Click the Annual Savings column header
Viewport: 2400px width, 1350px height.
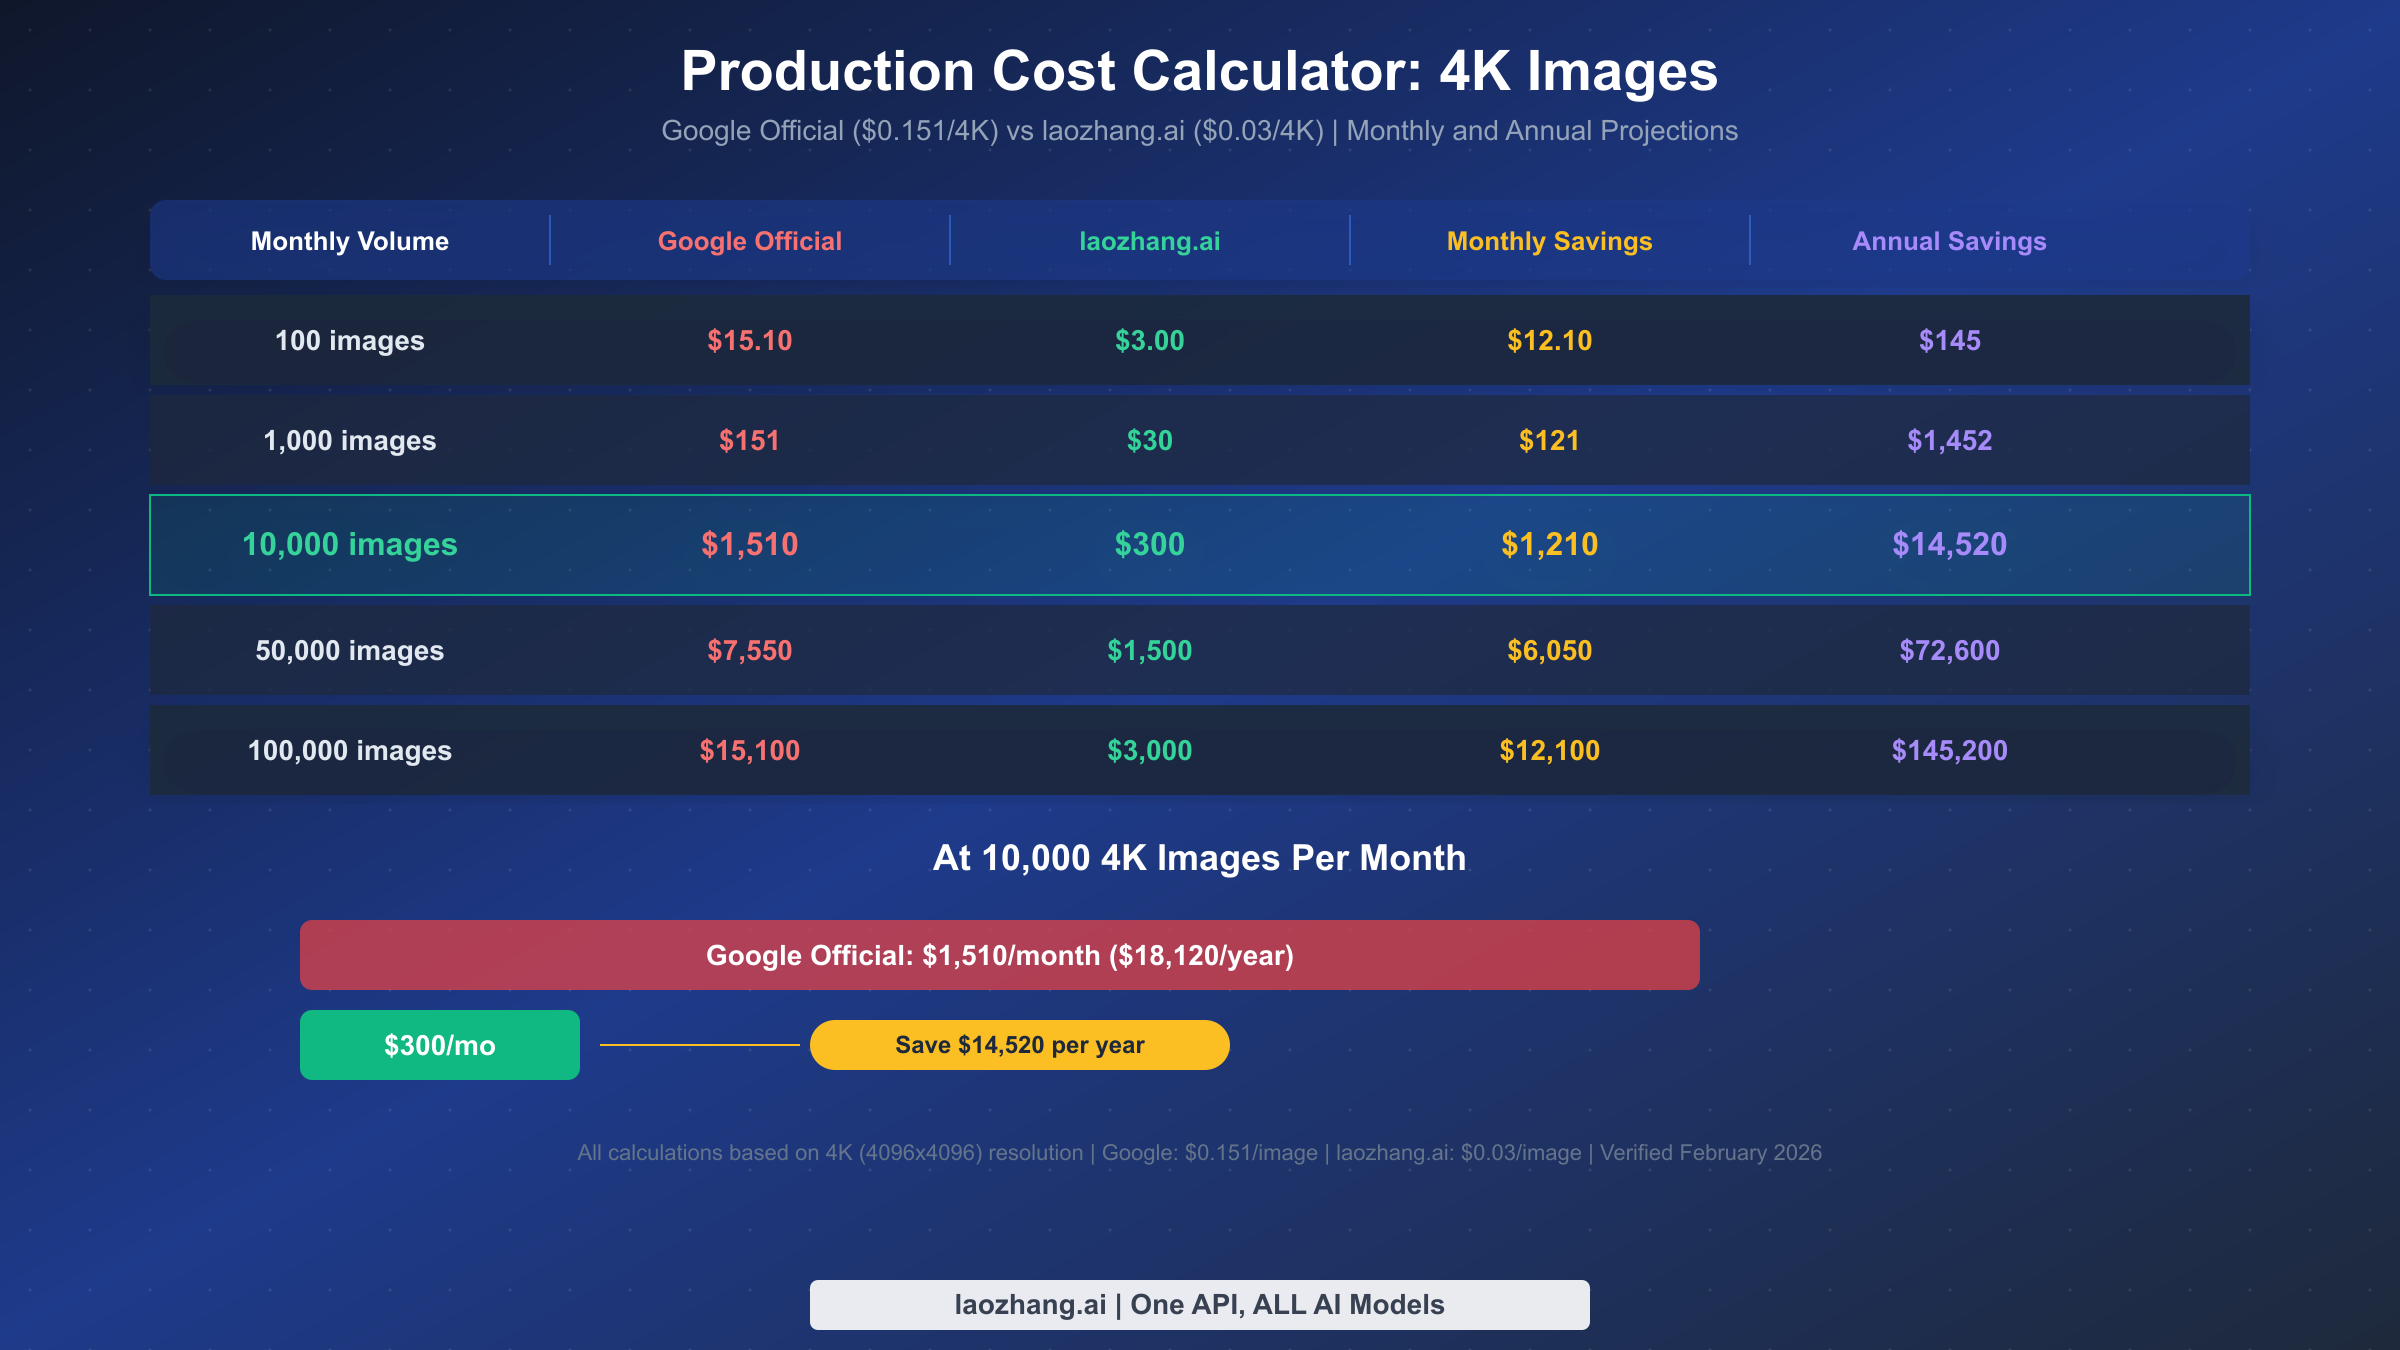click(1949, 240)
